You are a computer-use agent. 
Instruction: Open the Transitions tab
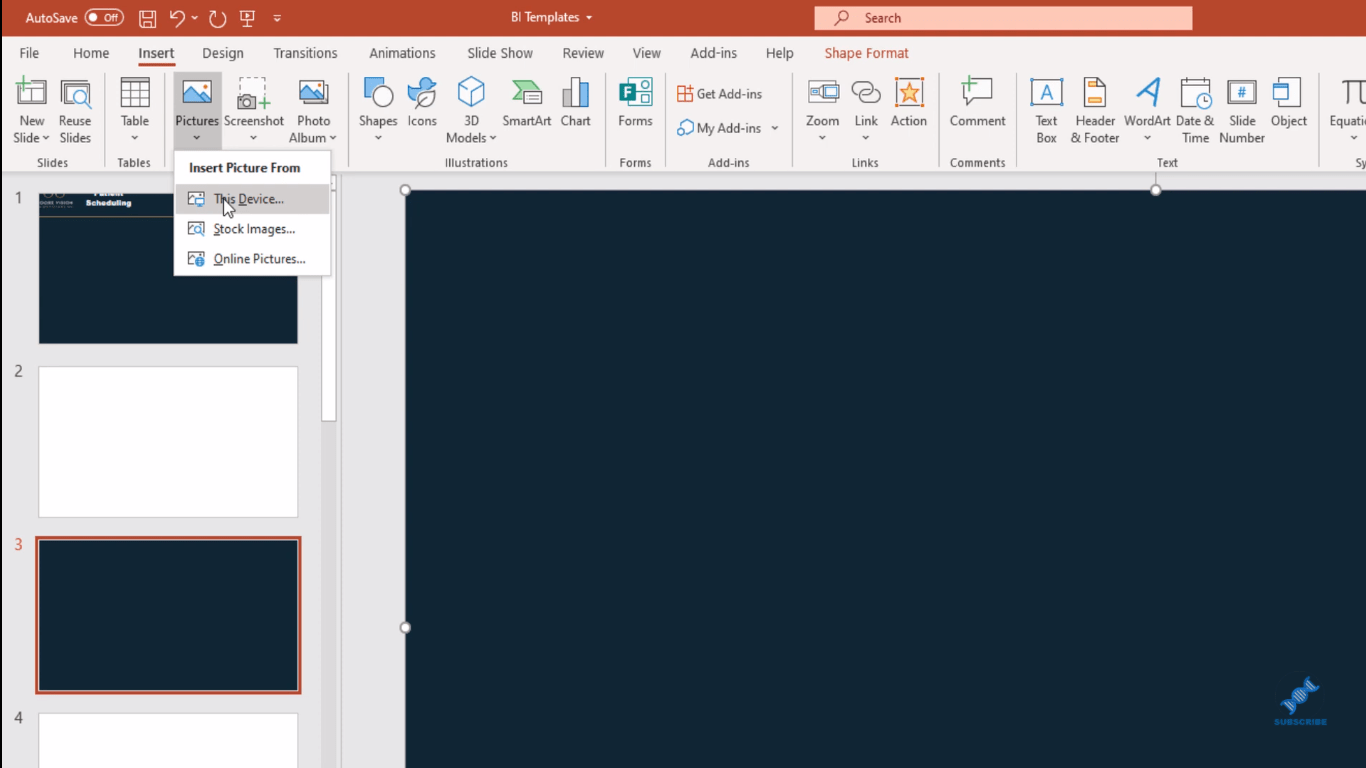point(305,53)
